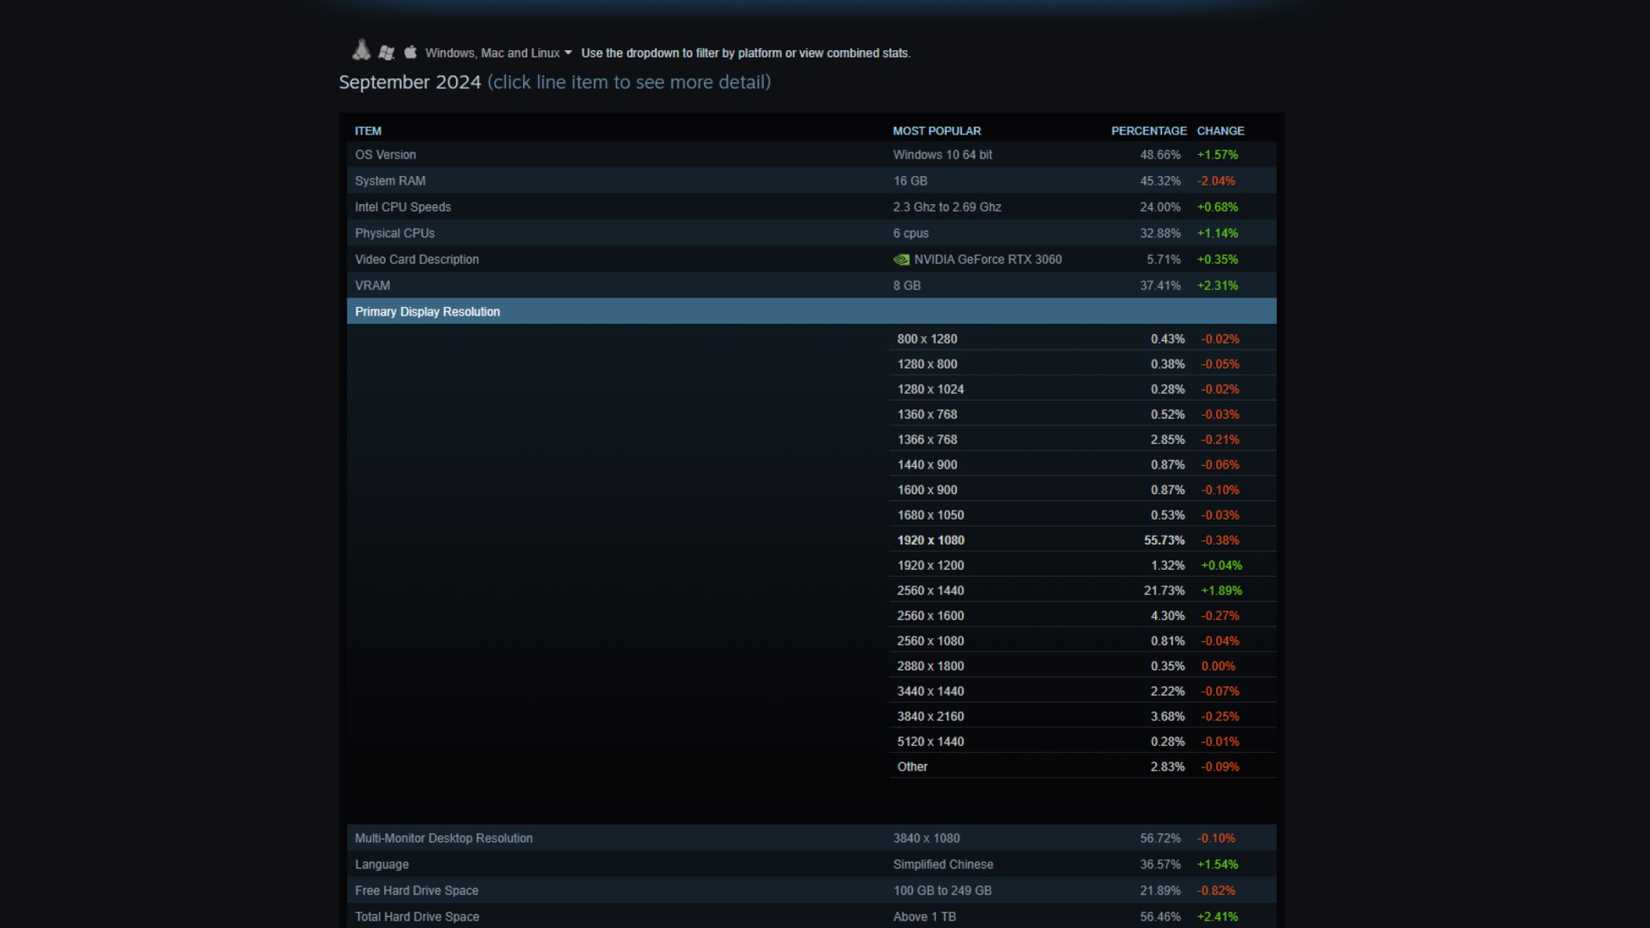This screenshot has height=928, width=1650.
Task: Click the Simplified Chinese language value
Action: coord(943,864)
